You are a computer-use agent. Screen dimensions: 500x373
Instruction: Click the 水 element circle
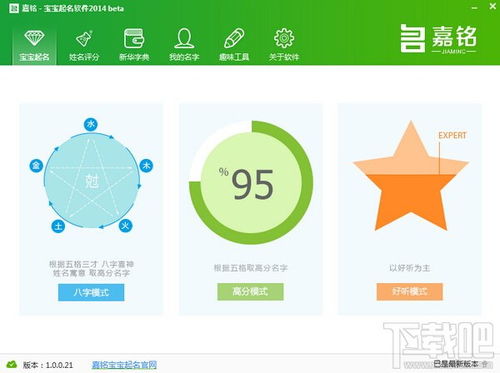91,125
